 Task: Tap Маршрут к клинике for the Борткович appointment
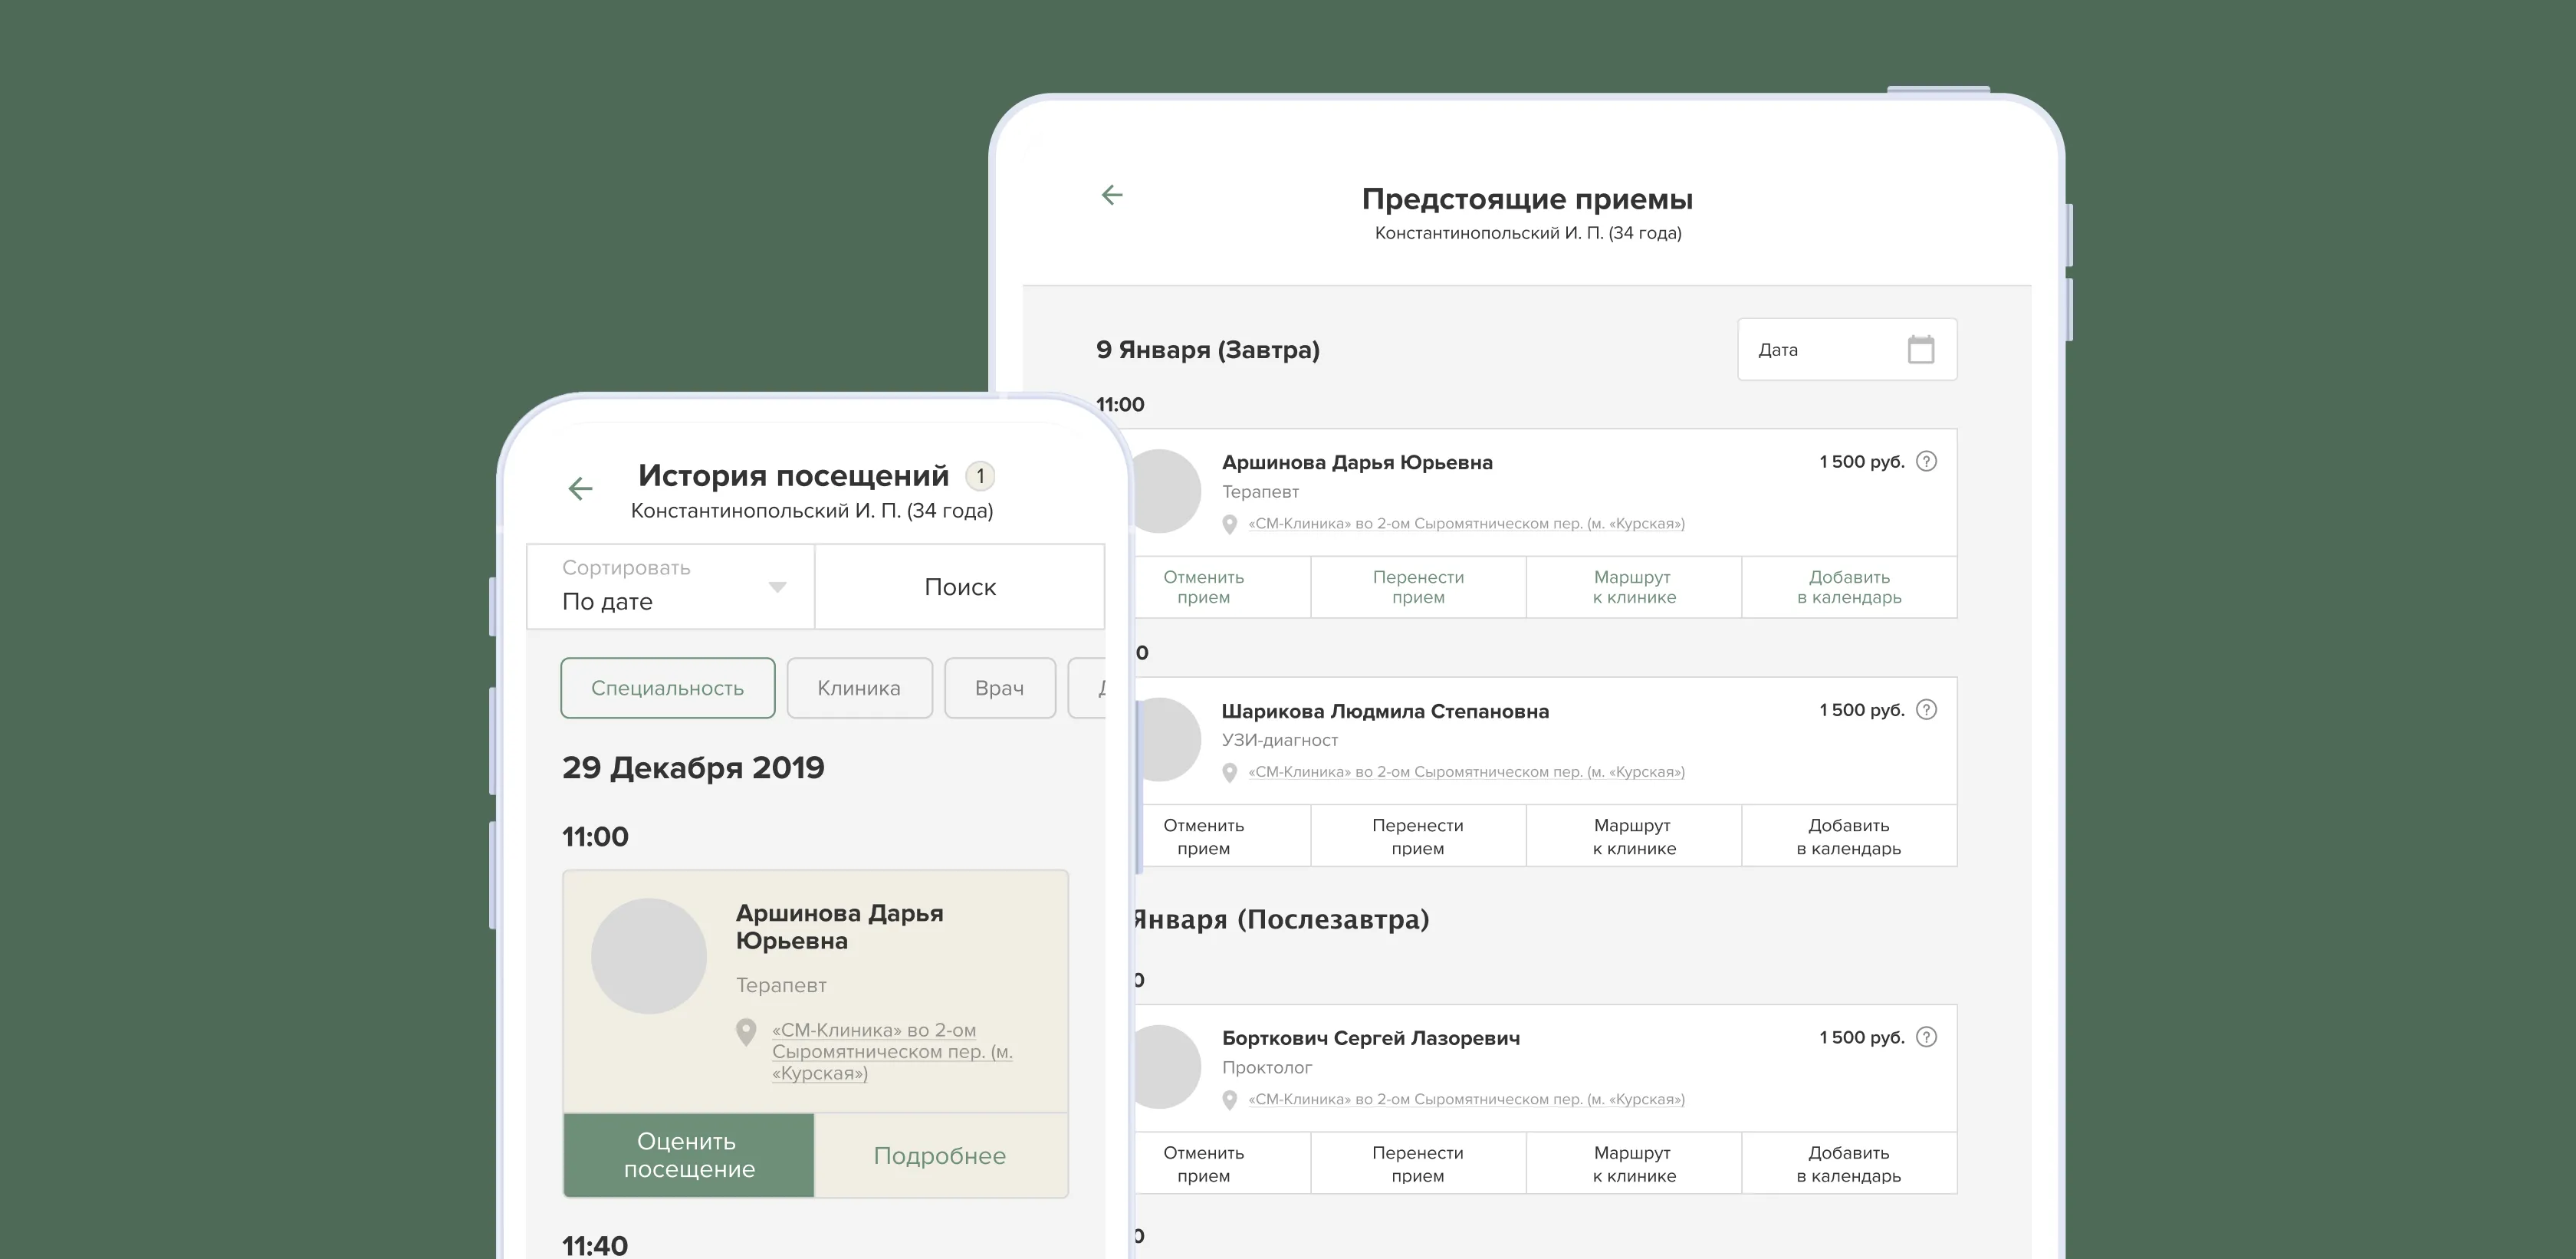tap(1634, 1163)
